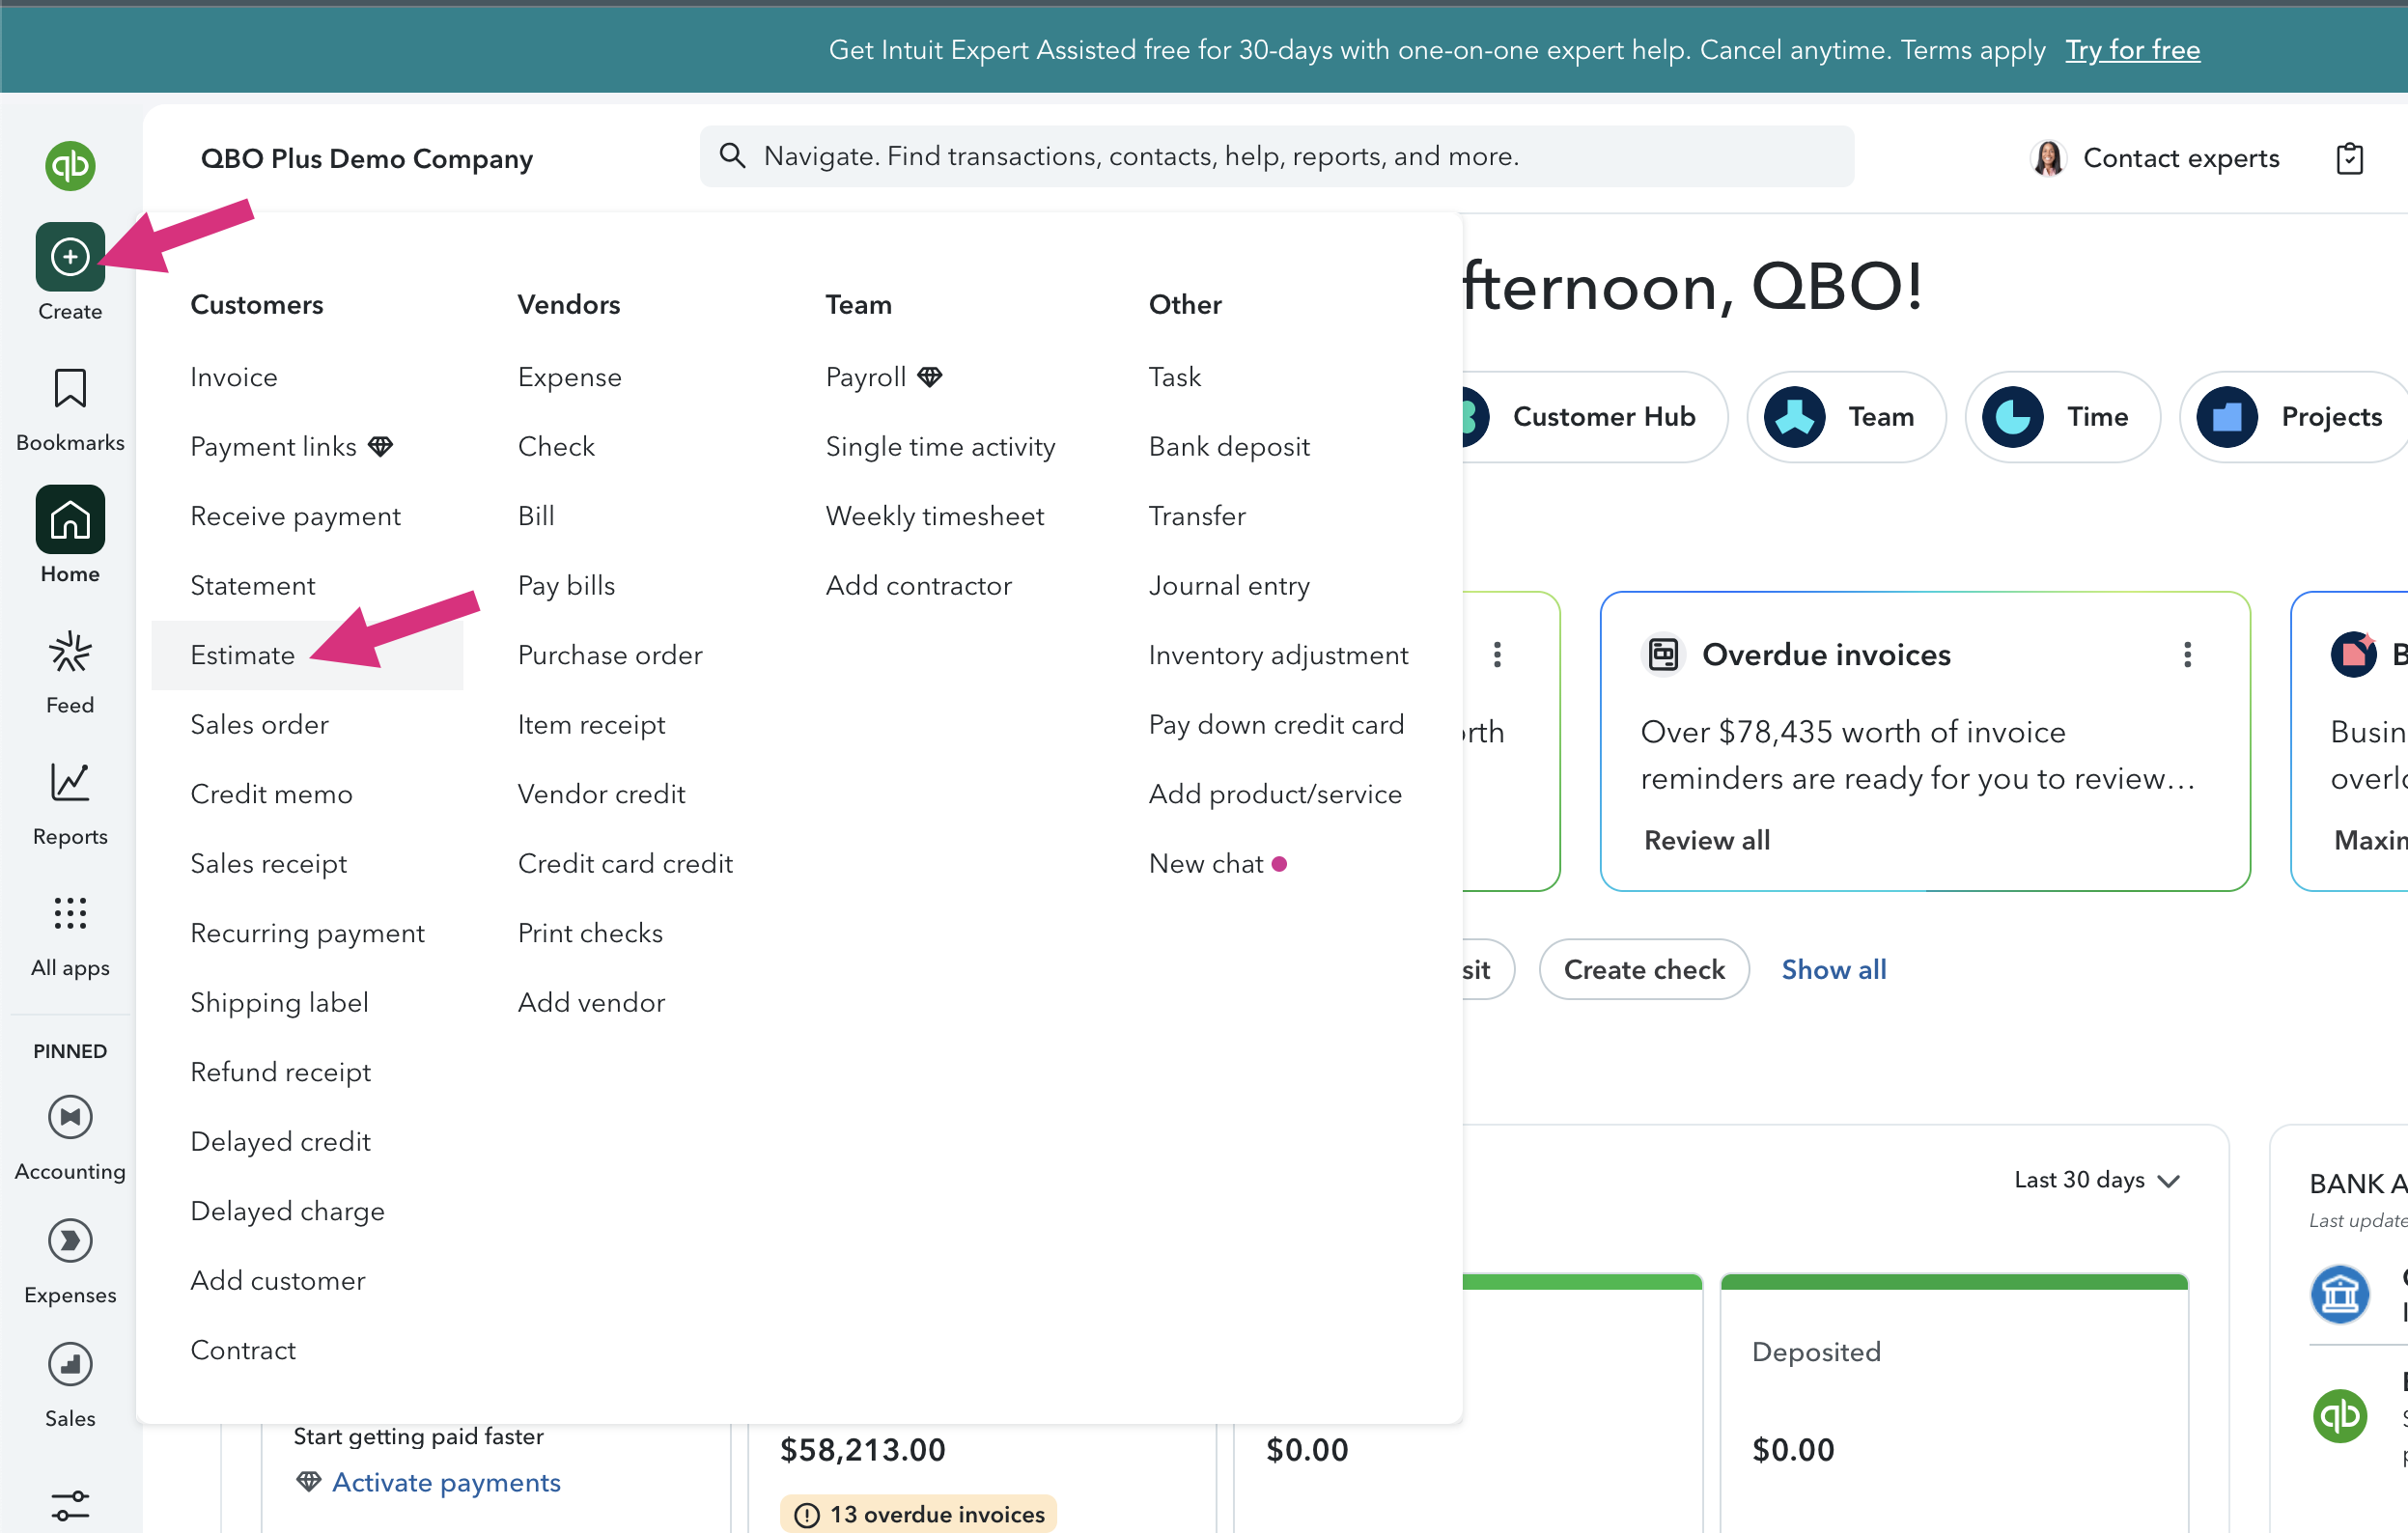Open the All apps grid icon
Viewport: 2408px width, 1533px height.
click(70, 913)
